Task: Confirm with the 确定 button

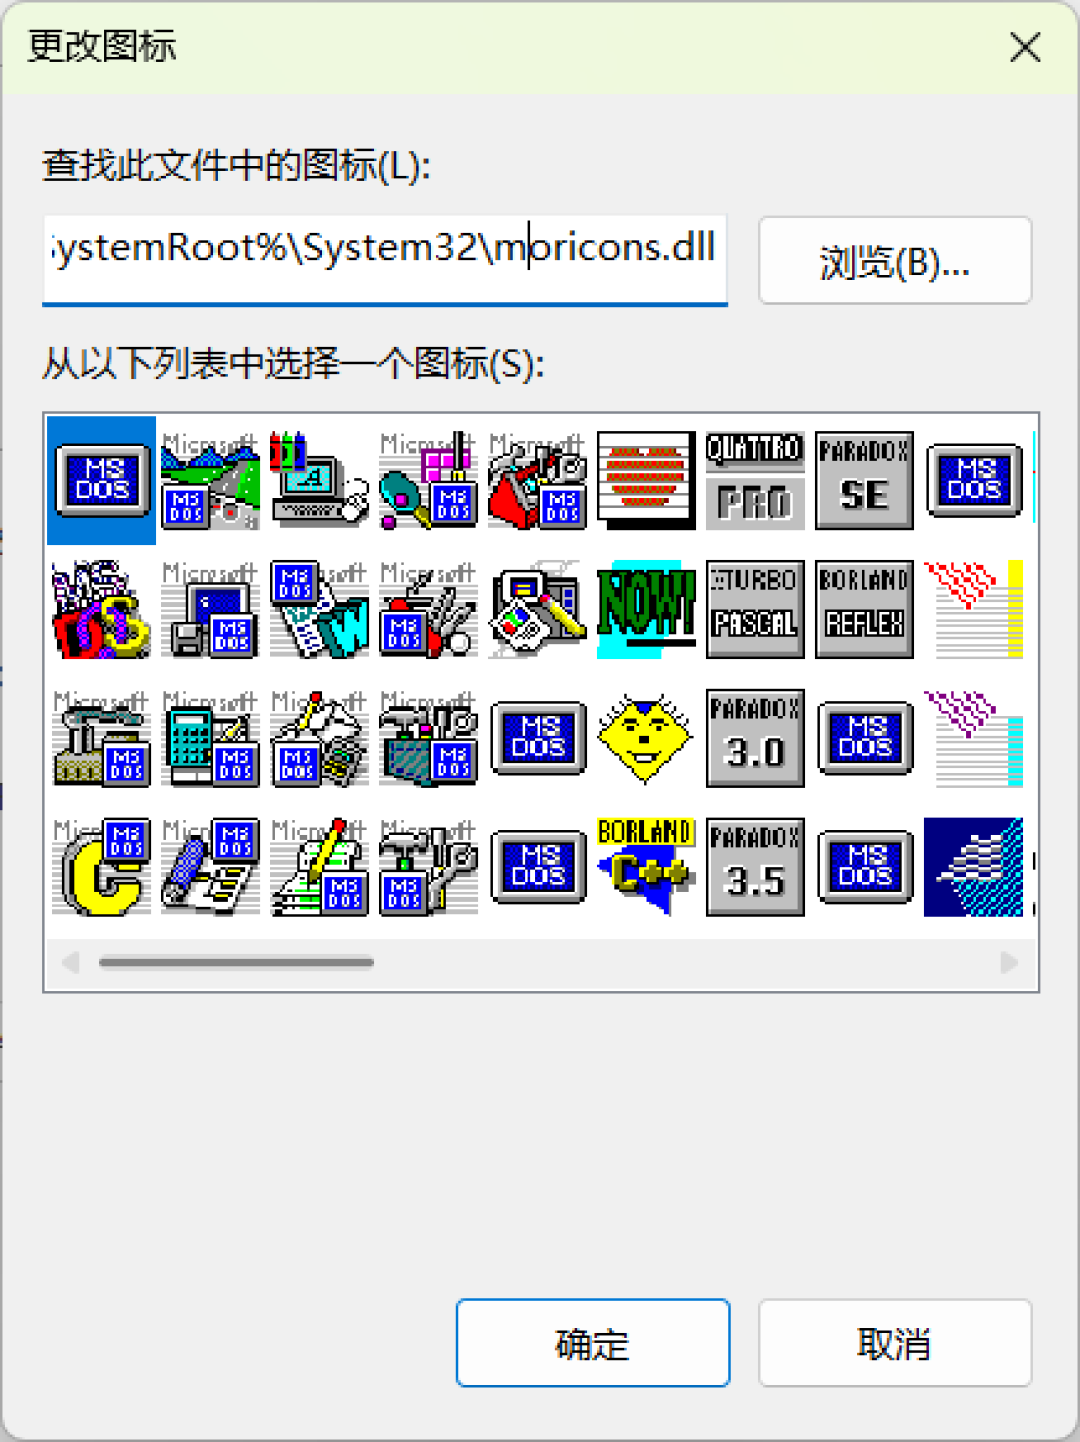Action: 593,1343
